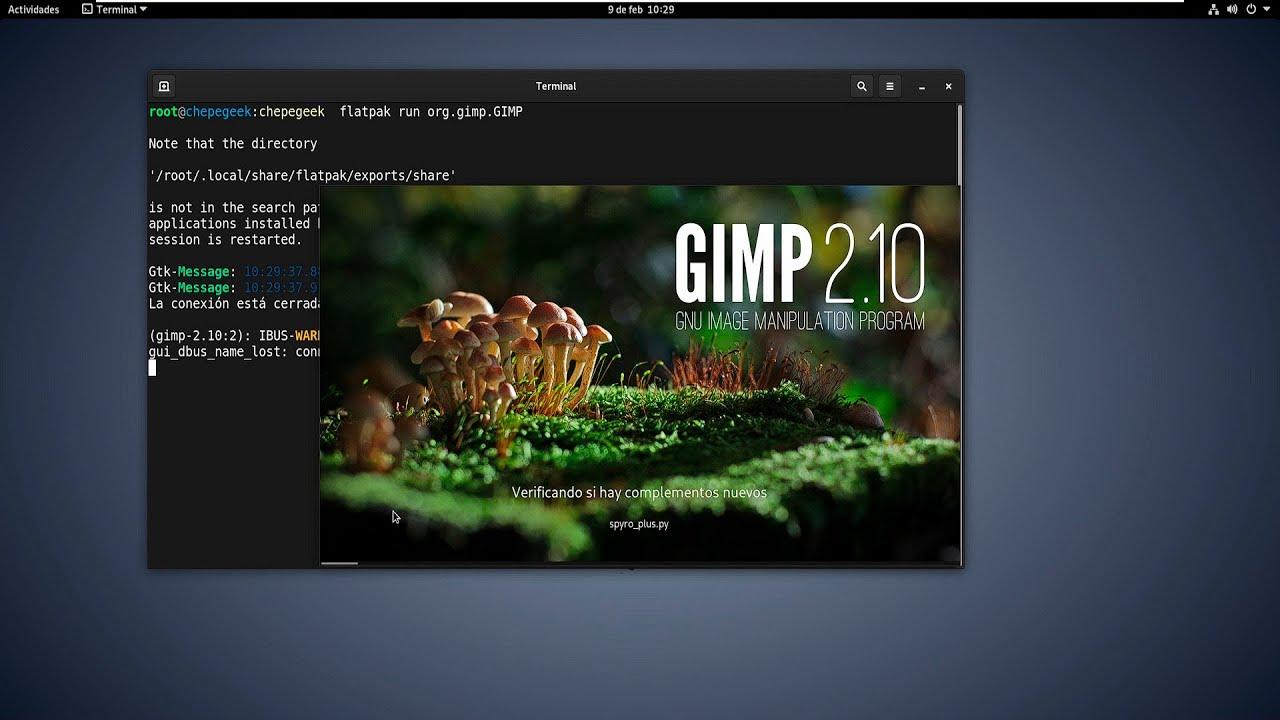Click the terminal icon in top bar
The image size is (1280, 720).
point(87,9)
